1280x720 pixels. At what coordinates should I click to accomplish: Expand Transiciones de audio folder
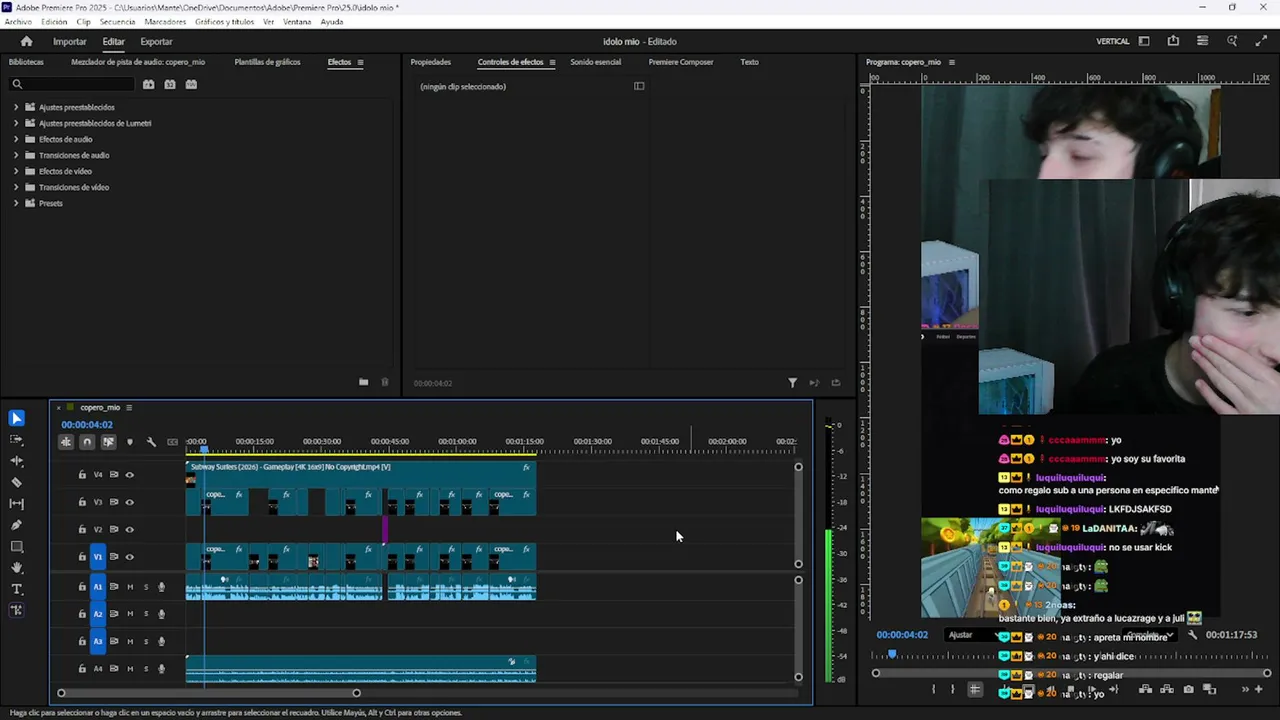click(x=16, y=155)
